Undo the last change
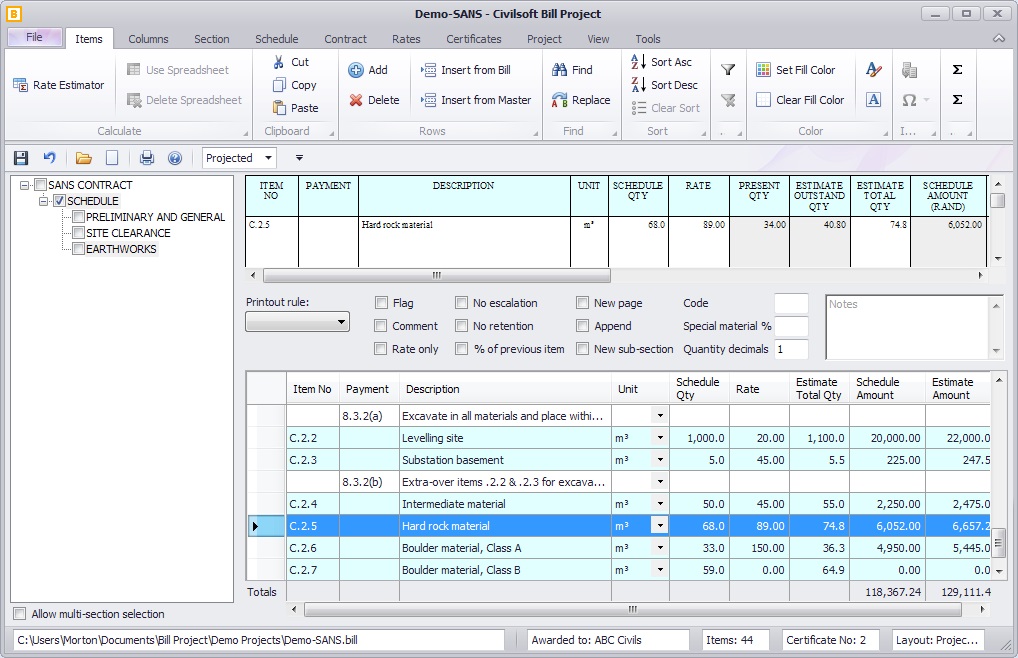 click(49, 158)
